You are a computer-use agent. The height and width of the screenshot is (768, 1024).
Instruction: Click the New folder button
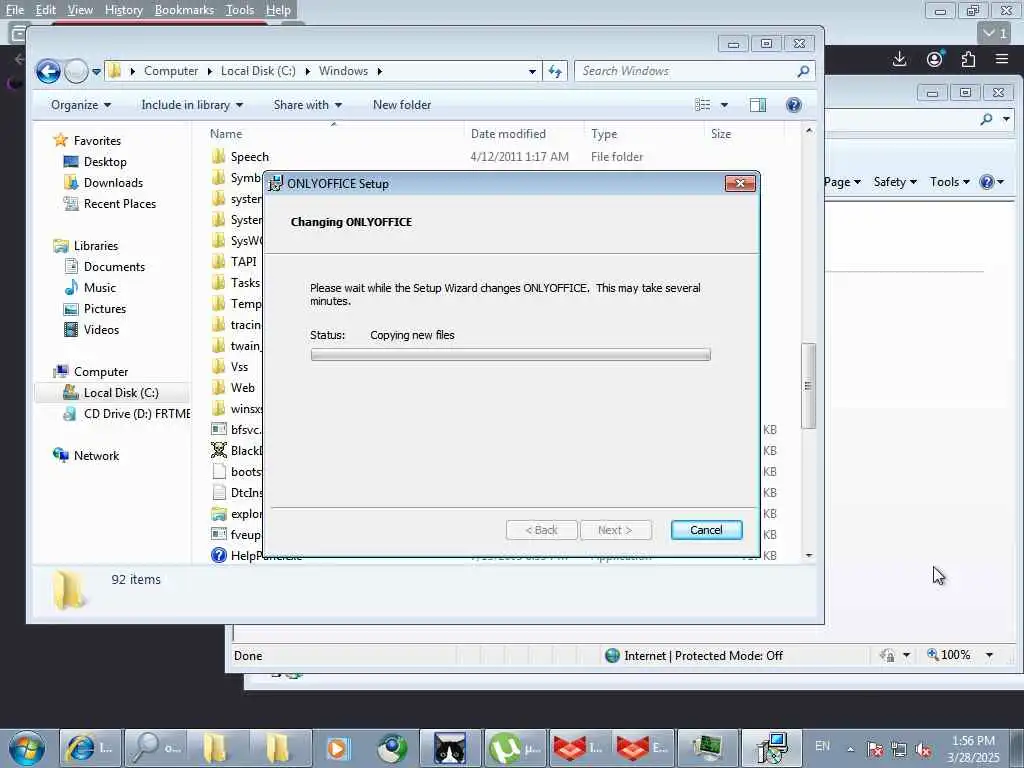click(x=402, y=105)
